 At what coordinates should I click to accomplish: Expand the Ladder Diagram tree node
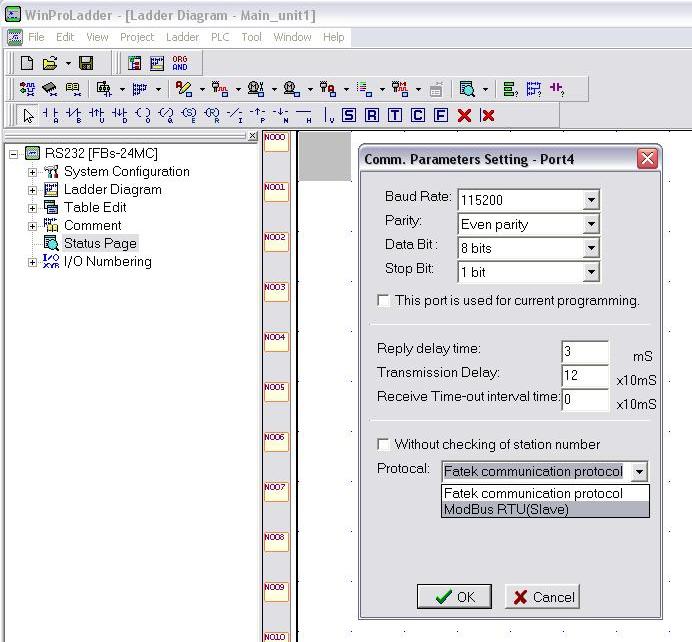click(x=32, y=190)
